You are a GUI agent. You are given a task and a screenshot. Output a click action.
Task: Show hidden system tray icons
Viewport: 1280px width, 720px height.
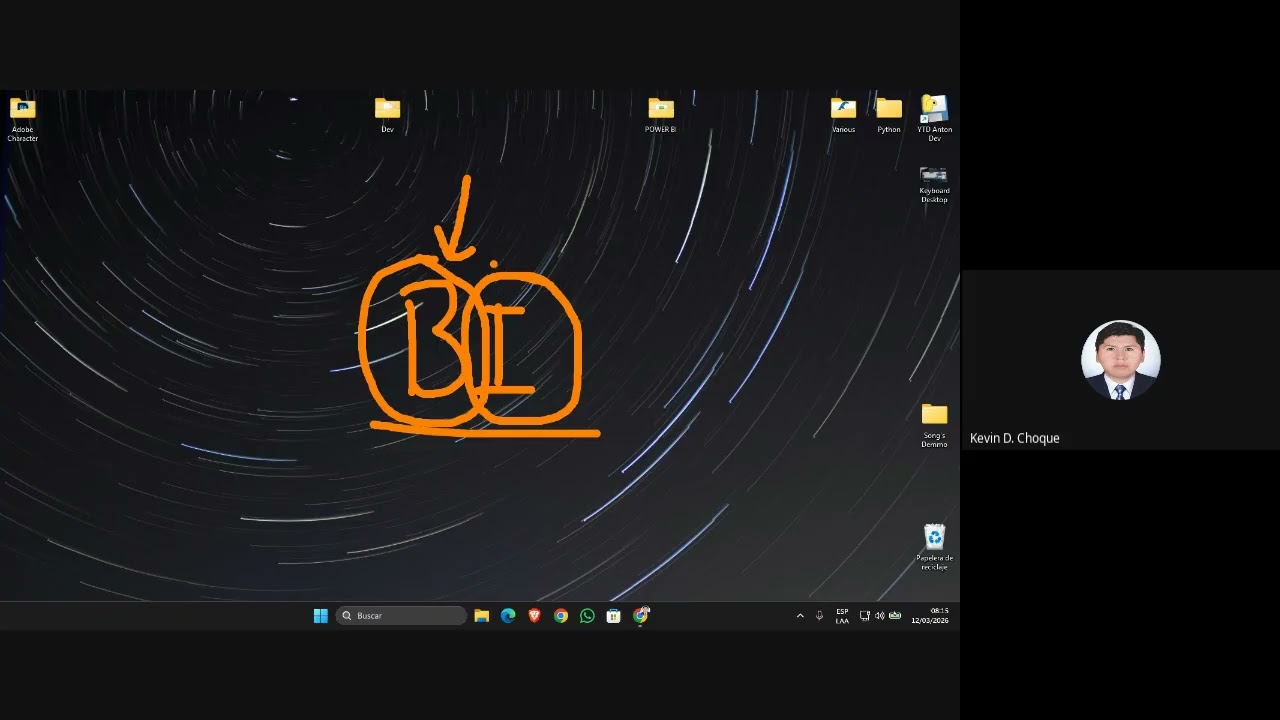coord(800,616)
